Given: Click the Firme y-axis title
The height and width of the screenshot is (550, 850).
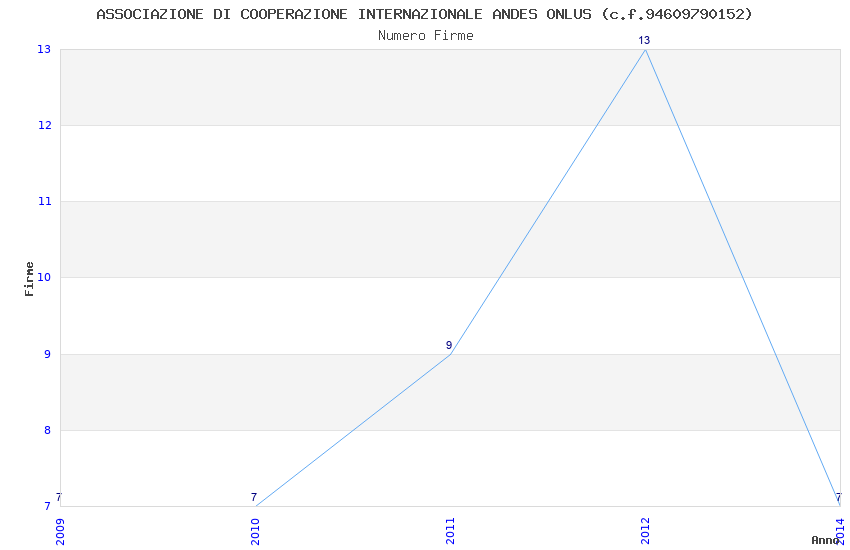Looking at the screenshot, I should point(29,279).
